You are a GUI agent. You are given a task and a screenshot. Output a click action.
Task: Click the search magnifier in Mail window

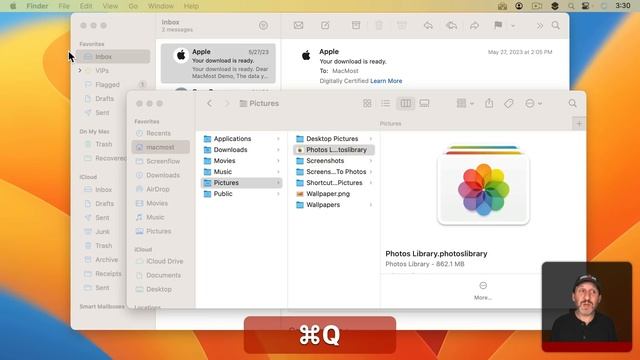[x=556, y=25]
